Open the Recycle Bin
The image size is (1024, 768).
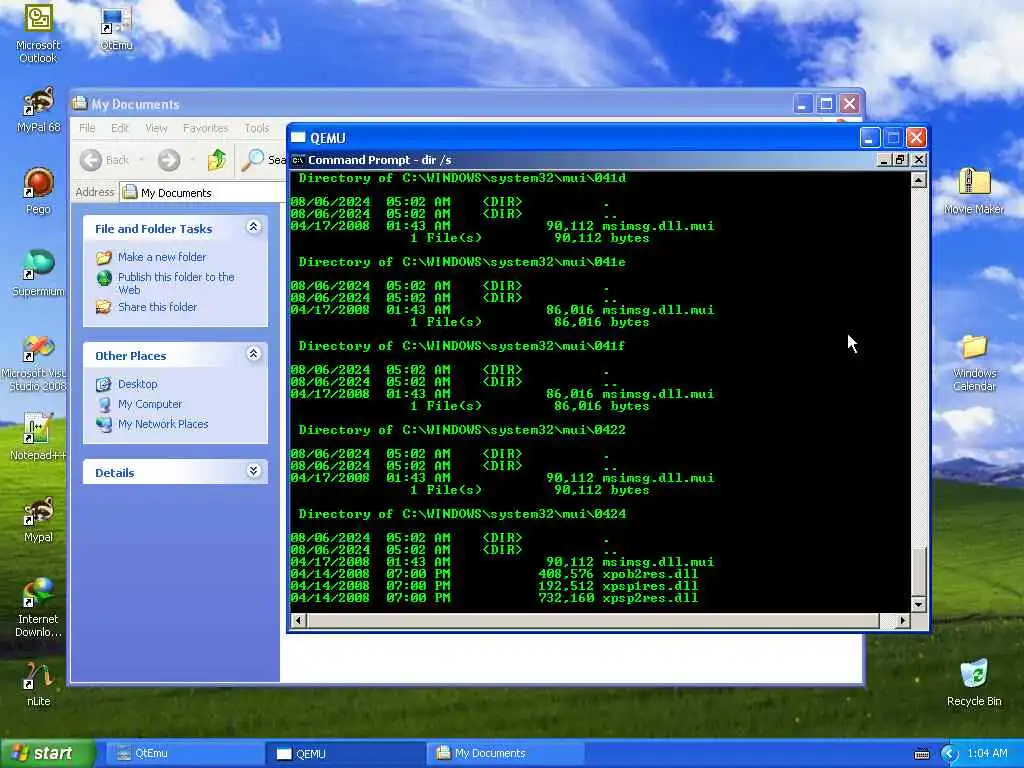(x=974, y=683)
